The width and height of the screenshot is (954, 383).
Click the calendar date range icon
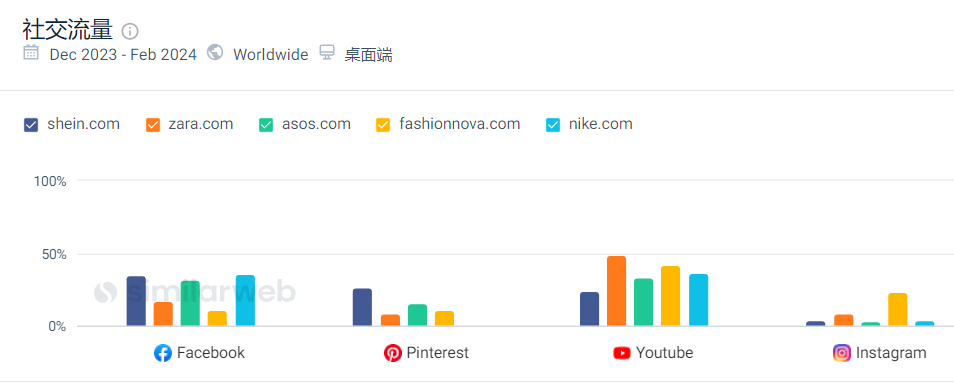[31, 52]
